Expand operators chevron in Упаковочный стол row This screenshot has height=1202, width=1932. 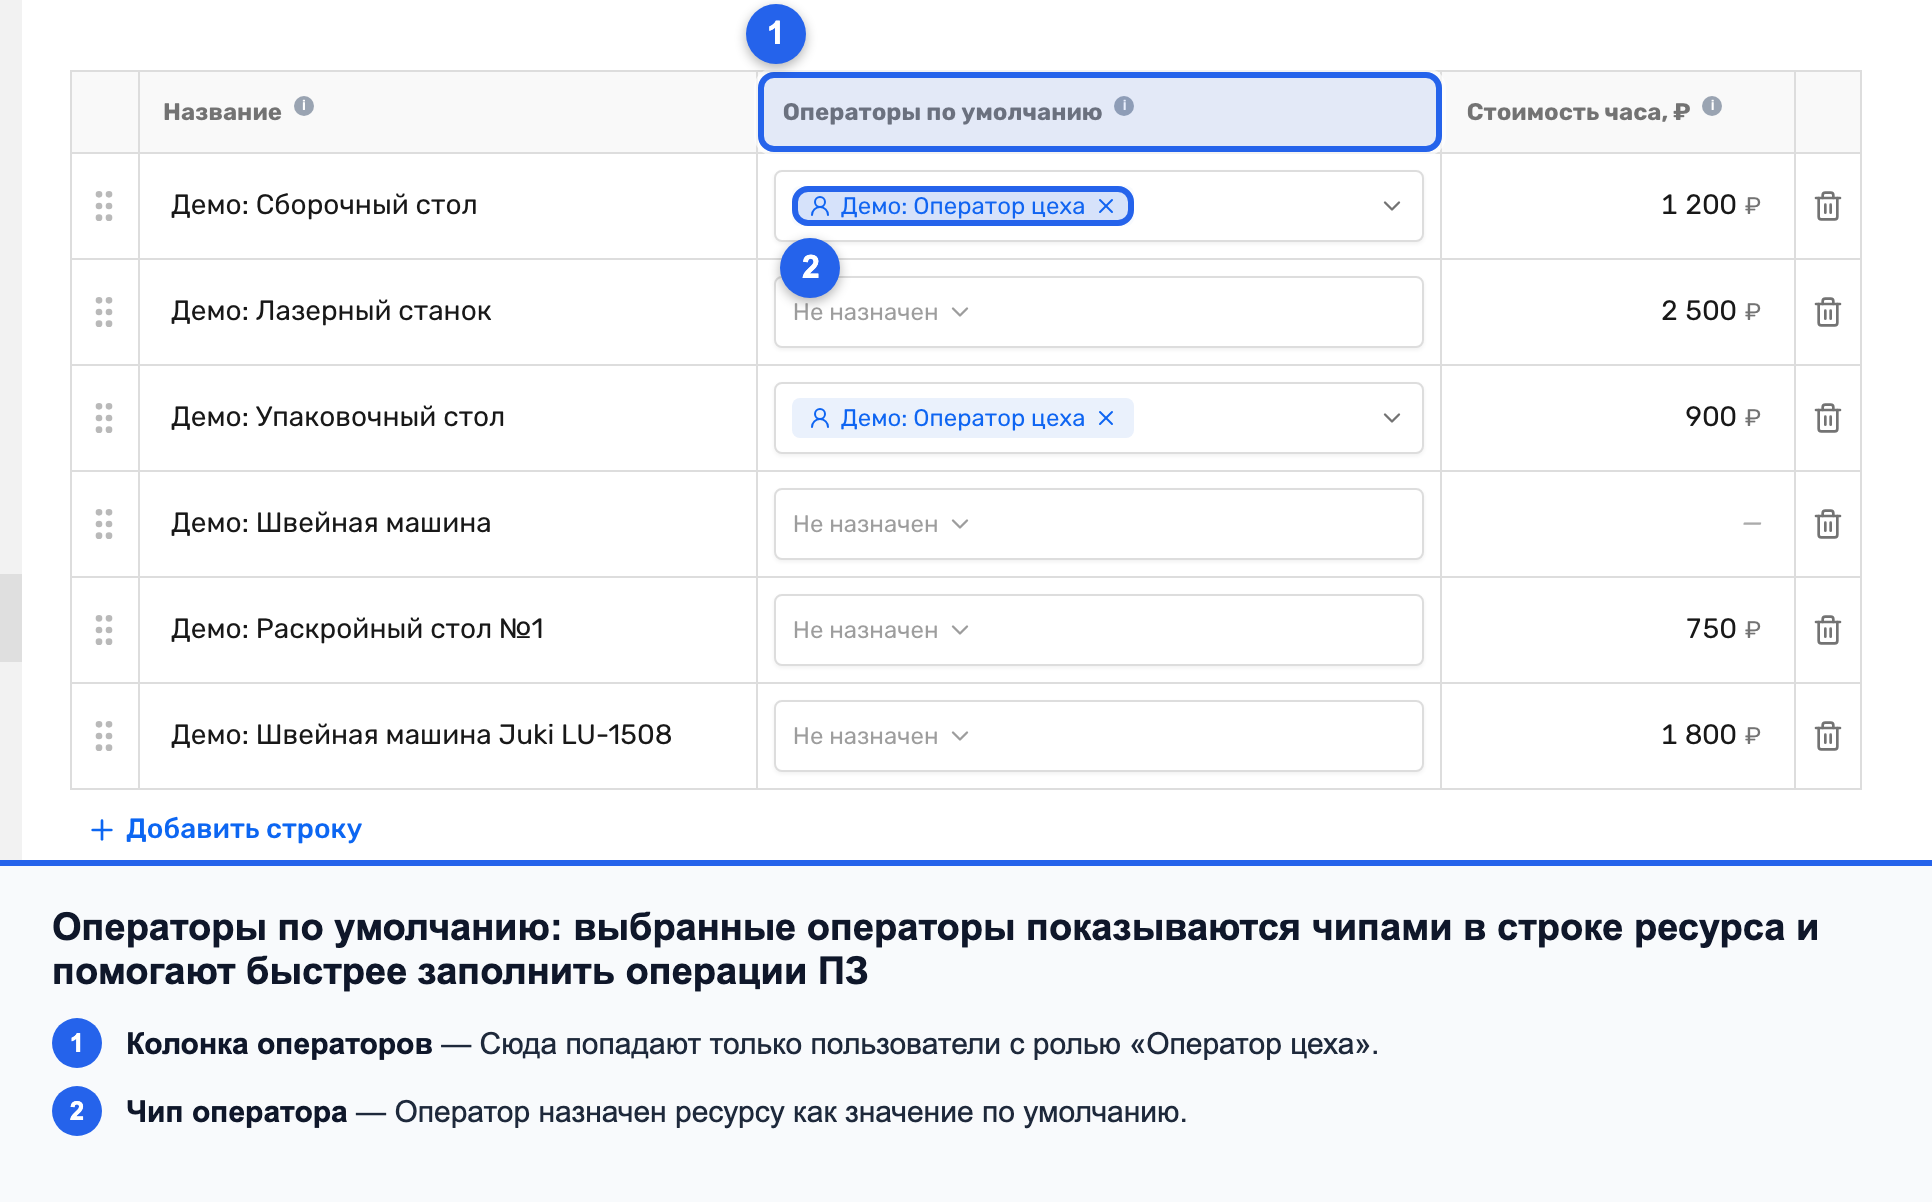pos(1391,418)
